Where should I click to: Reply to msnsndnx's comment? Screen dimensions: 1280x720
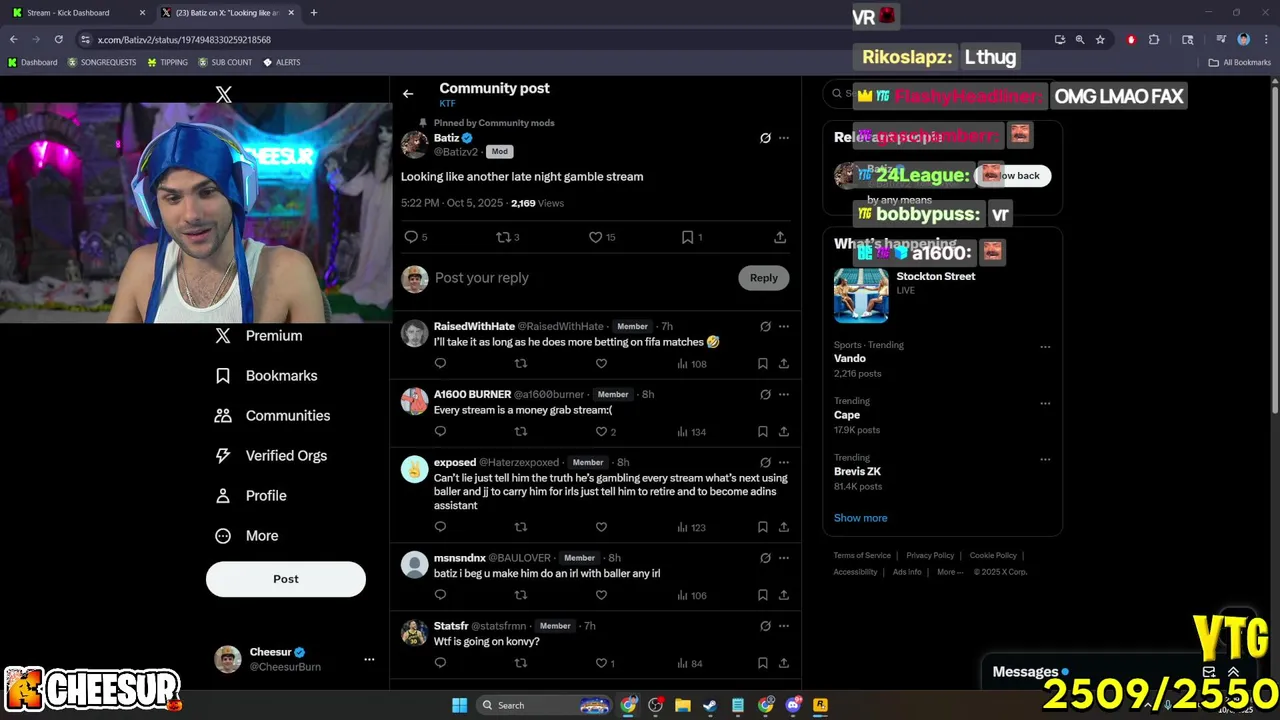click(440, 595)
